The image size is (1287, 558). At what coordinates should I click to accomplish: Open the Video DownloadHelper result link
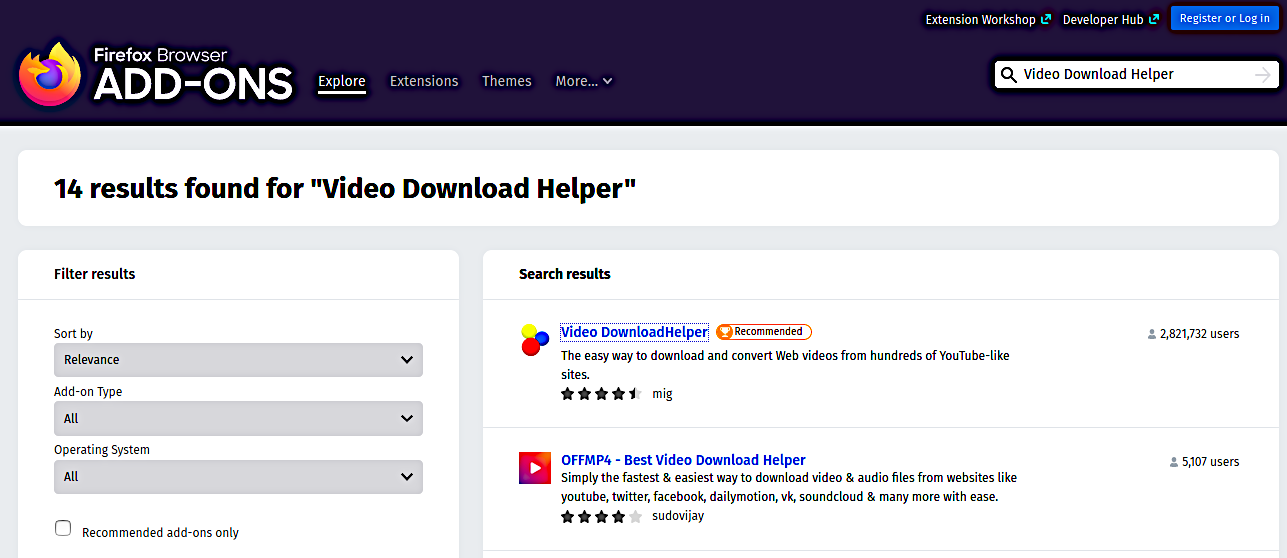(635, 332)
